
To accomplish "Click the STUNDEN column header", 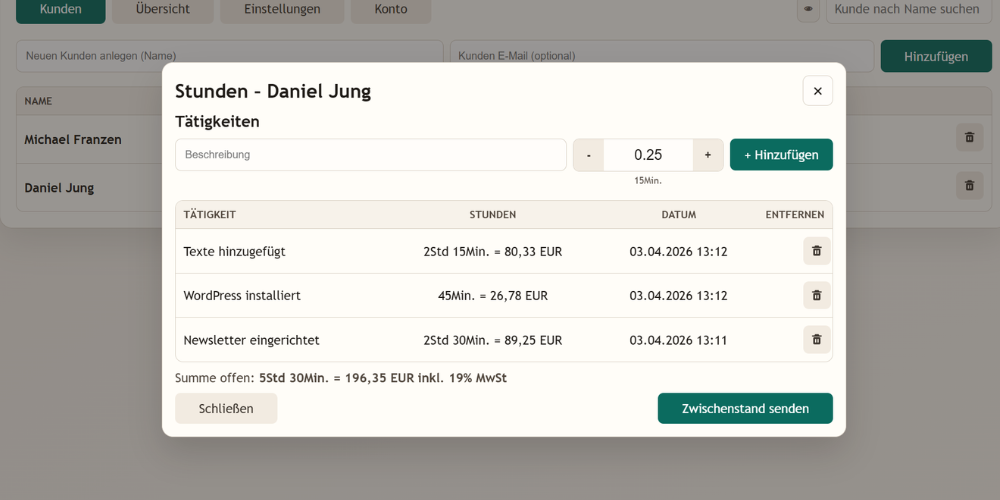I will 492,215.
